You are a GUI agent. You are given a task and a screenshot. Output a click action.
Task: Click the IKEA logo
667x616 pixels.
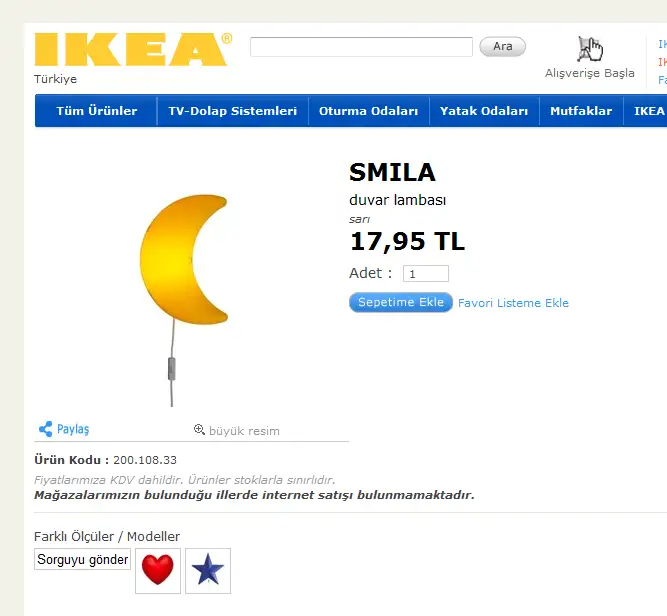133,49
